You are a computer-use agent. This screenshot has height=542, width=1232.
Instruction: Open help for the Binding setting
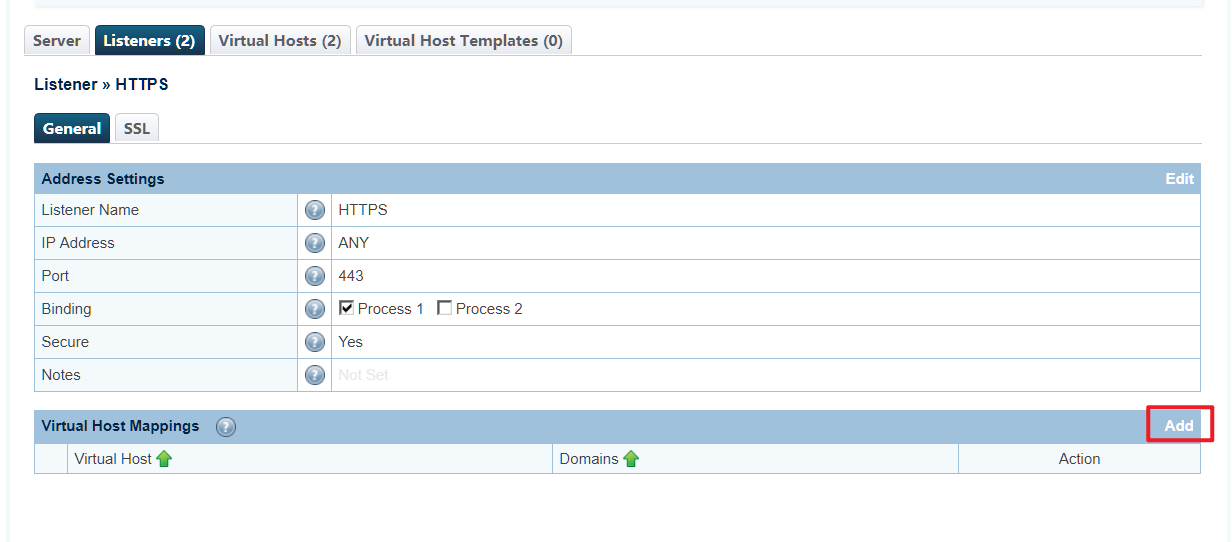coord(315,309)
